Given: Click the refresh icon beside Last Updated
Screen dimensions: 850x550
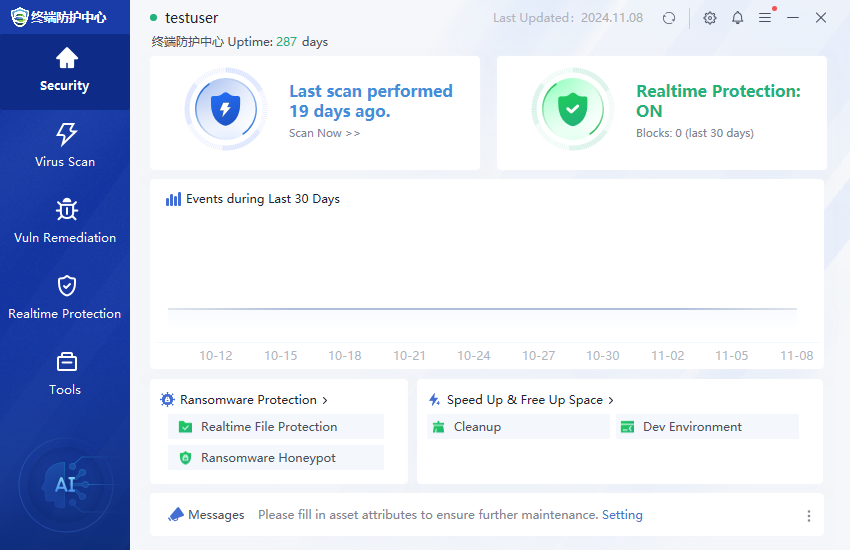Looking at the screenshot, I should [x=669, y=18].
